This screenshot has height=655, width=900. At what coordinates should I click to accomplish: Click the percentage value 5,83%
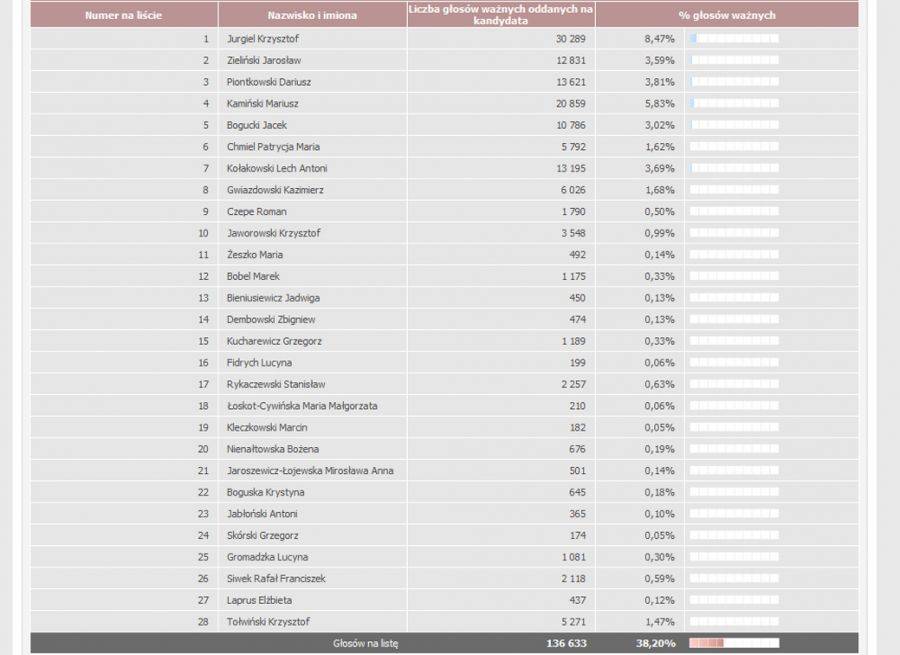pos(659,104)
